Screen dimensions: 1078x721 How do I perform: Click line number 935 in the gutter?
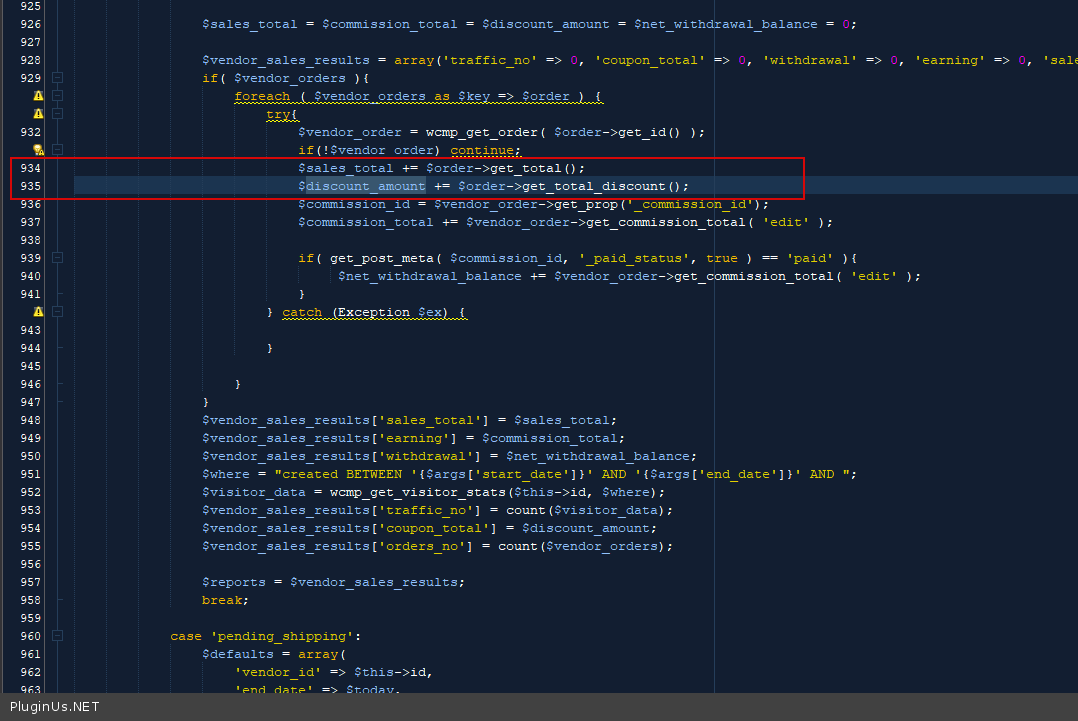[30, 186]
